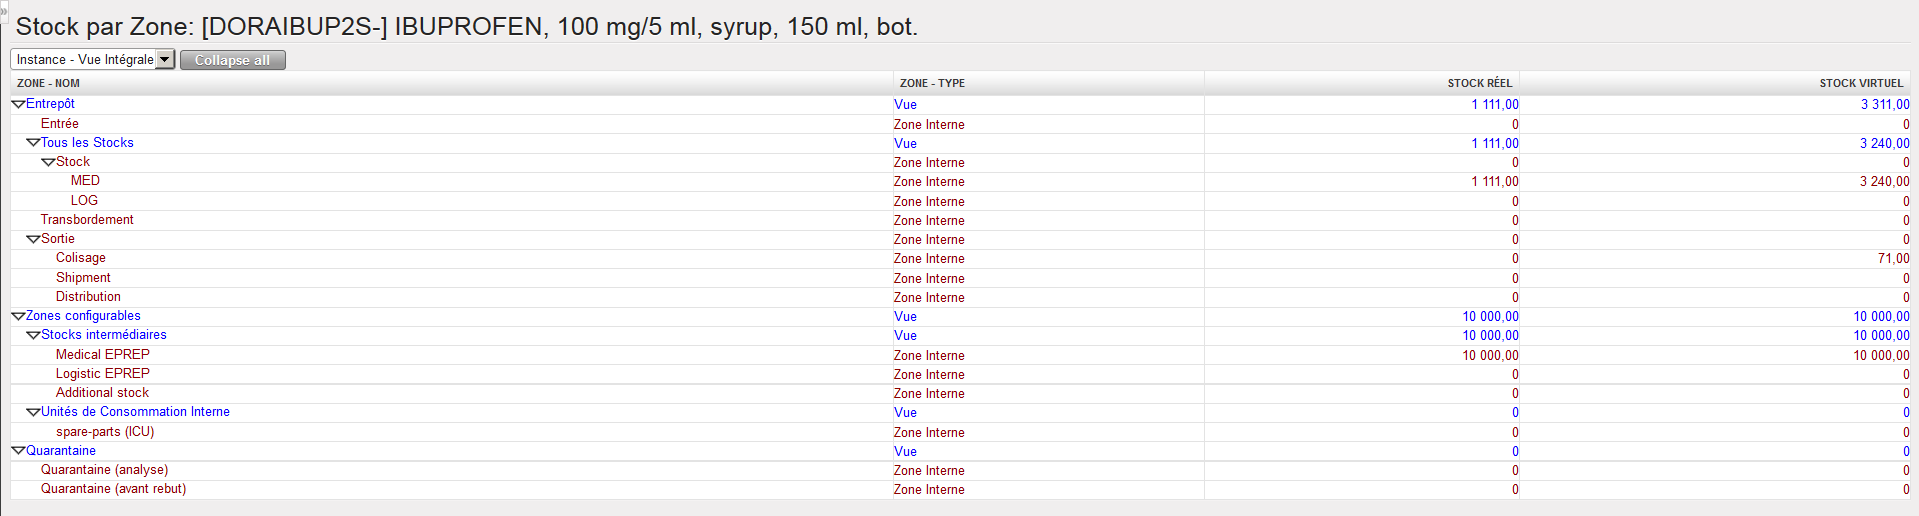The height and width of the screenshot is (516, 1919).
Task: Click the Transbordement zone row
Action: pyautogui.click(x=87, y=220)
